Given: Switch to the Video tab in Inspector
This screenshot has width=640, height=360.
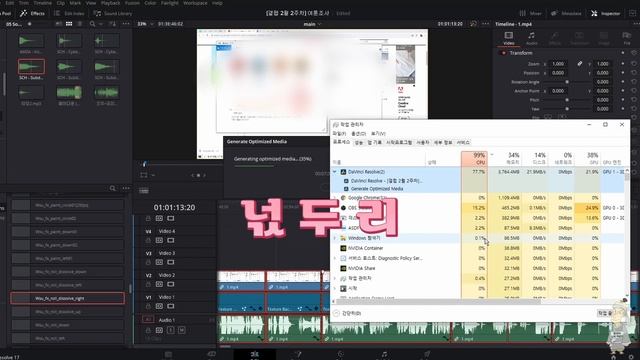Looking at the screenshot, I should click(x=509, y=38).
